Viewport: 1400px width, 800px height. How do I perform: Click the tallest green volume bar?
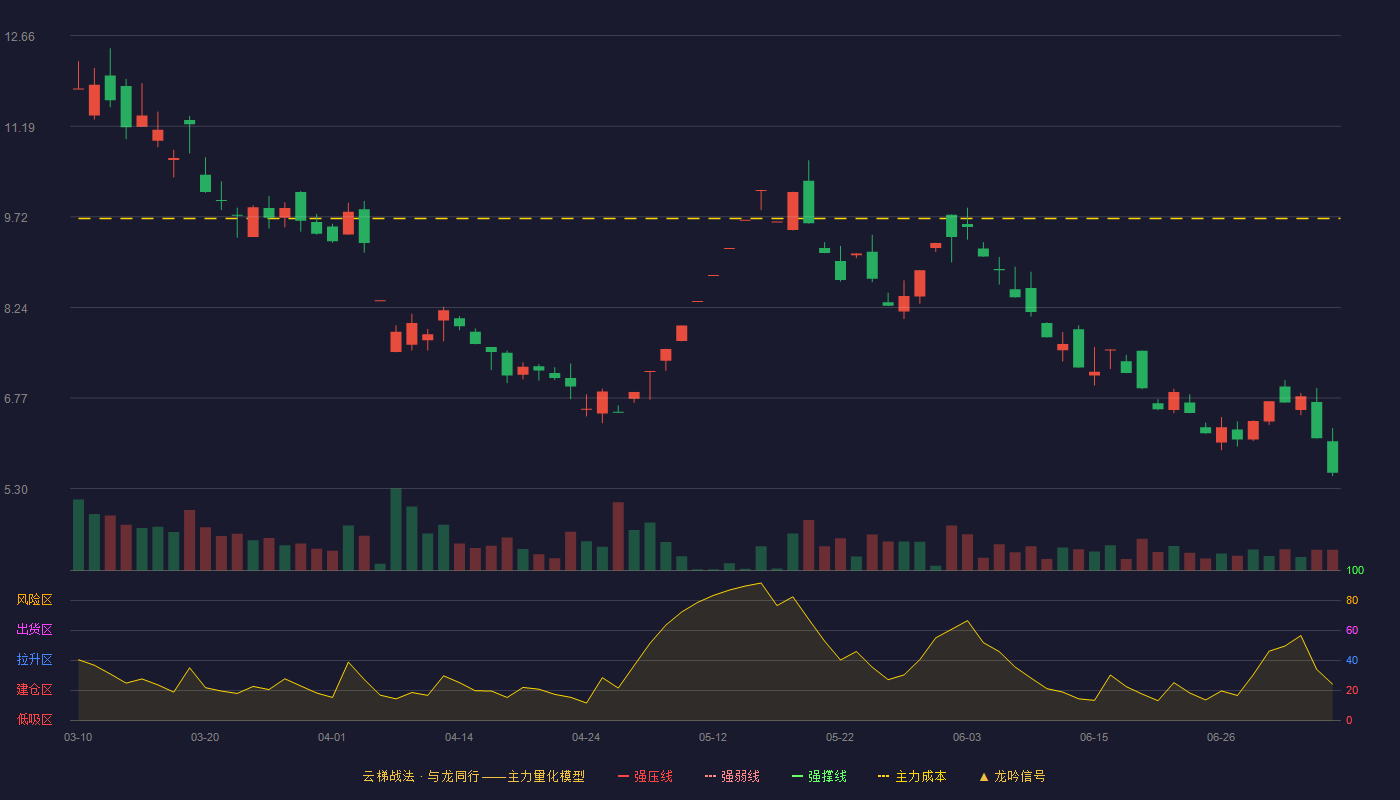396,529
